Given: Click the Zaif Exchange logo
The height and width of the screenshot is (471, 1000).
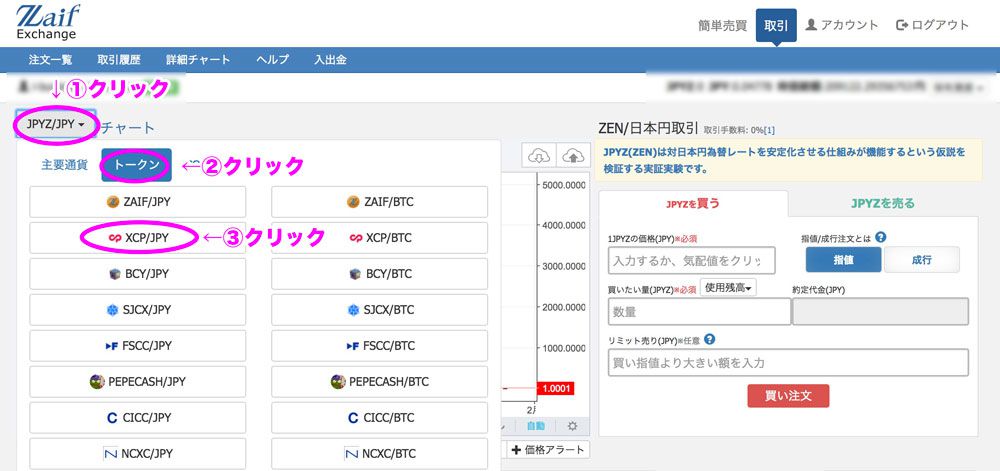Looking at the screenshot, I should coord(48,22).
